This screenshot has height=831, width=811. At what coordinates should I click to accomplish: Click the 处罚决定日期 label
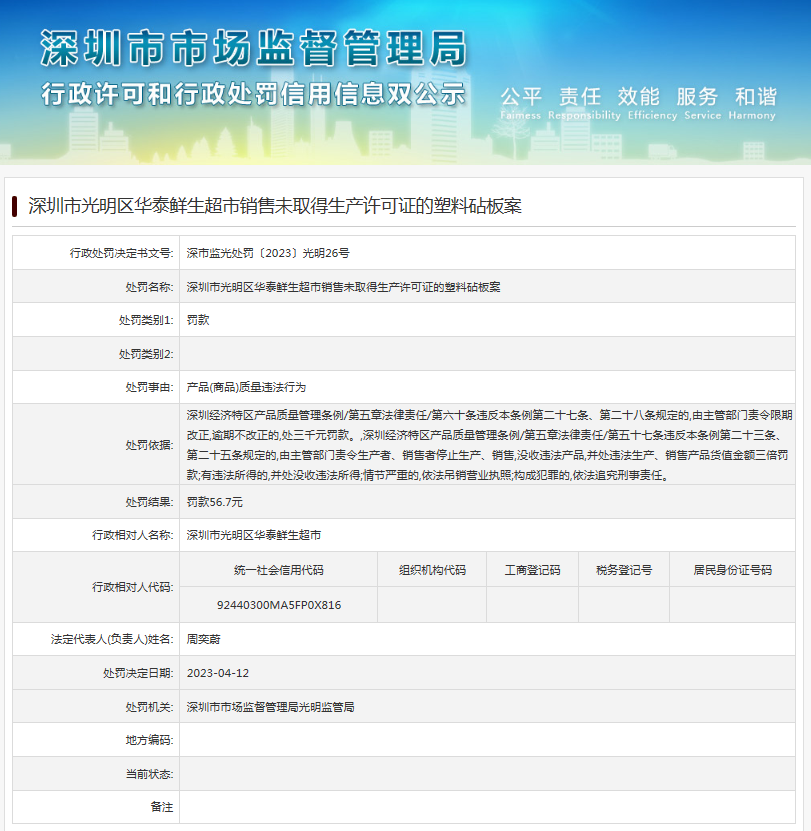[138, 673]
